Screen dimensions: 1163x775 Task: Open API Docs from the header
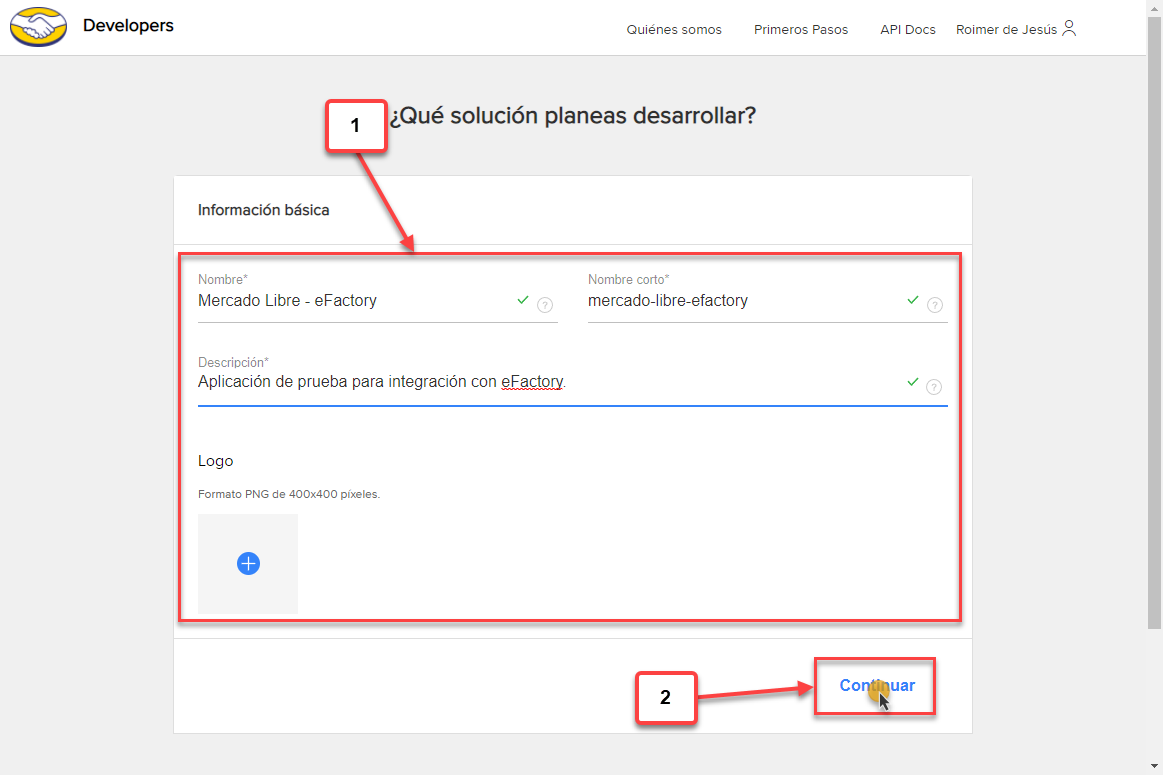tap(908, 30)
